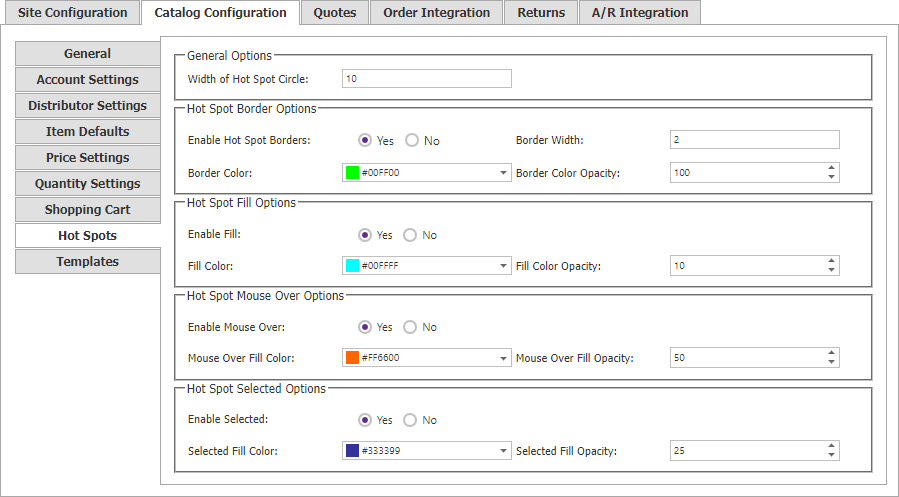The image size is (899, 497).
Task: Click the green Border Color swatch
Action: coord(352,173)
